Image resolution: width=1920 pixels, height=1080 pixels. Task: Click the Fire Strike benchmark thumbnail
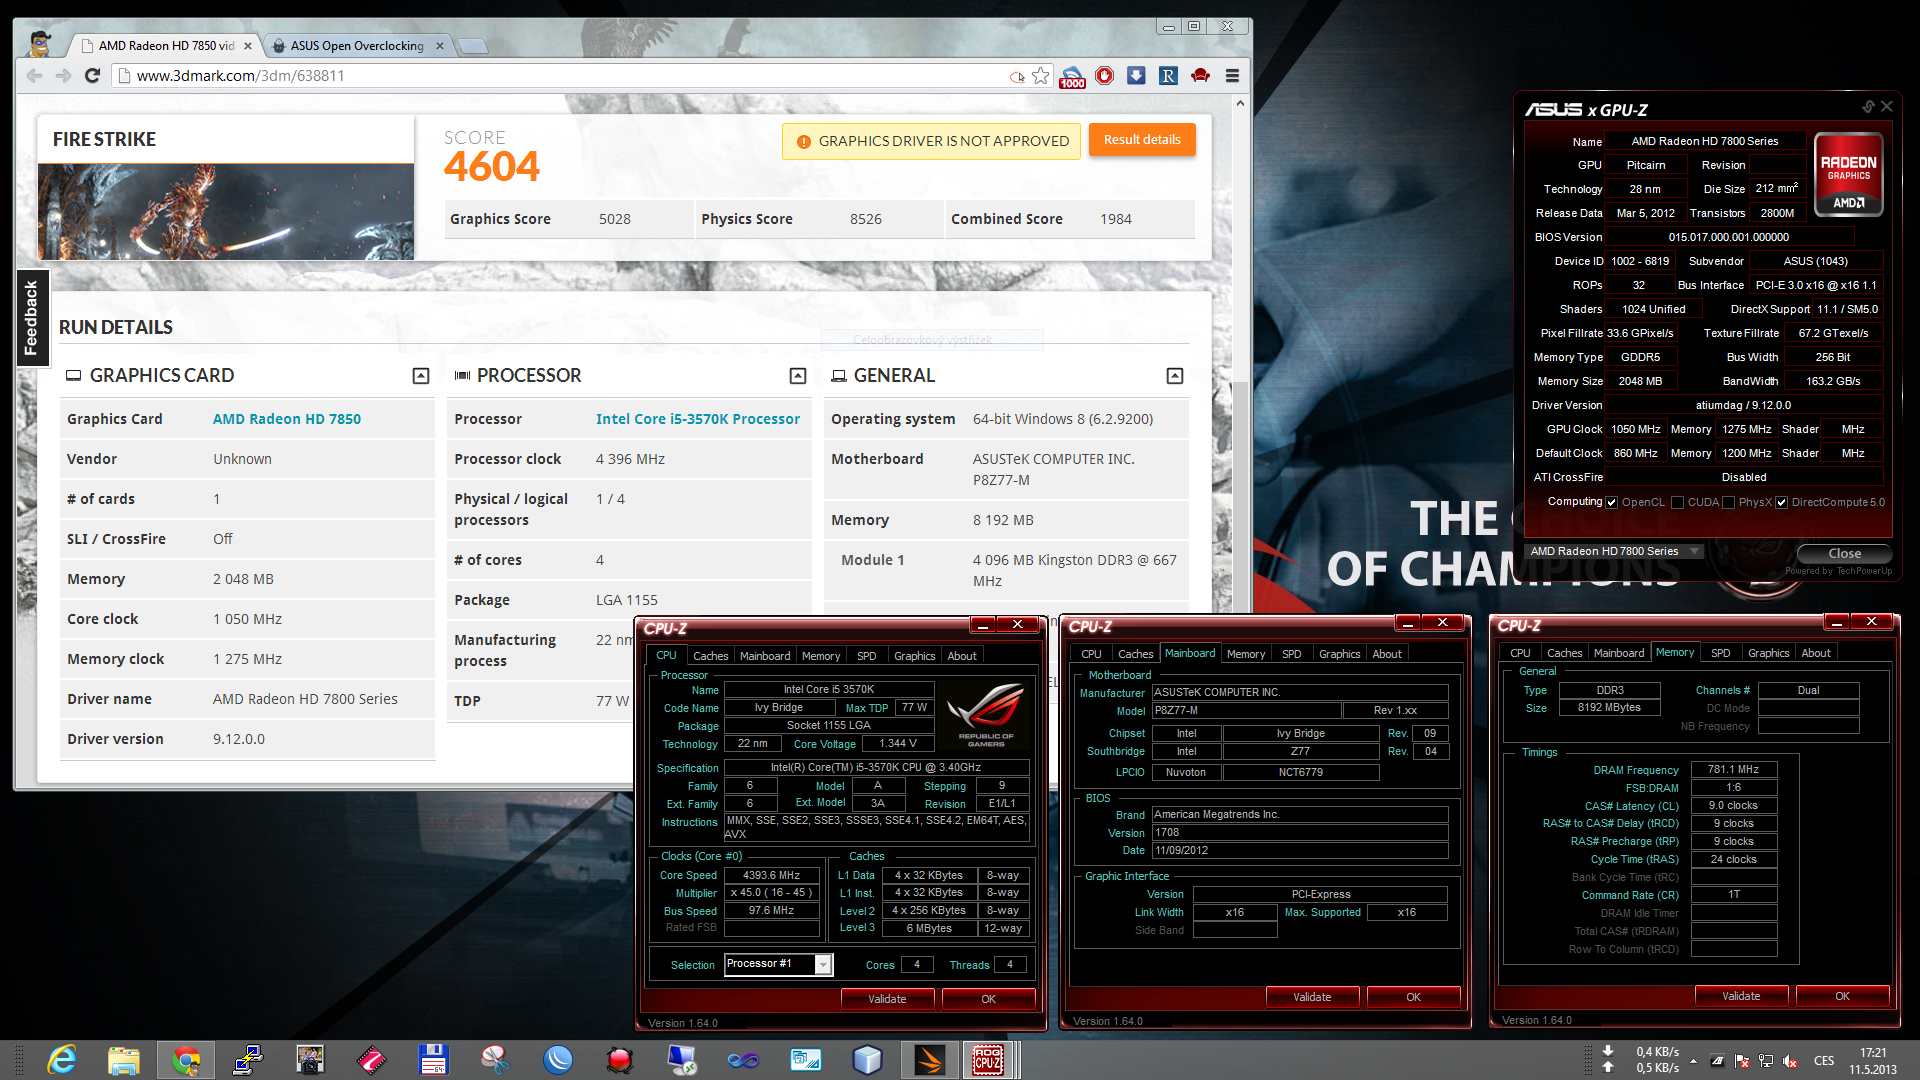coord(226,212)
